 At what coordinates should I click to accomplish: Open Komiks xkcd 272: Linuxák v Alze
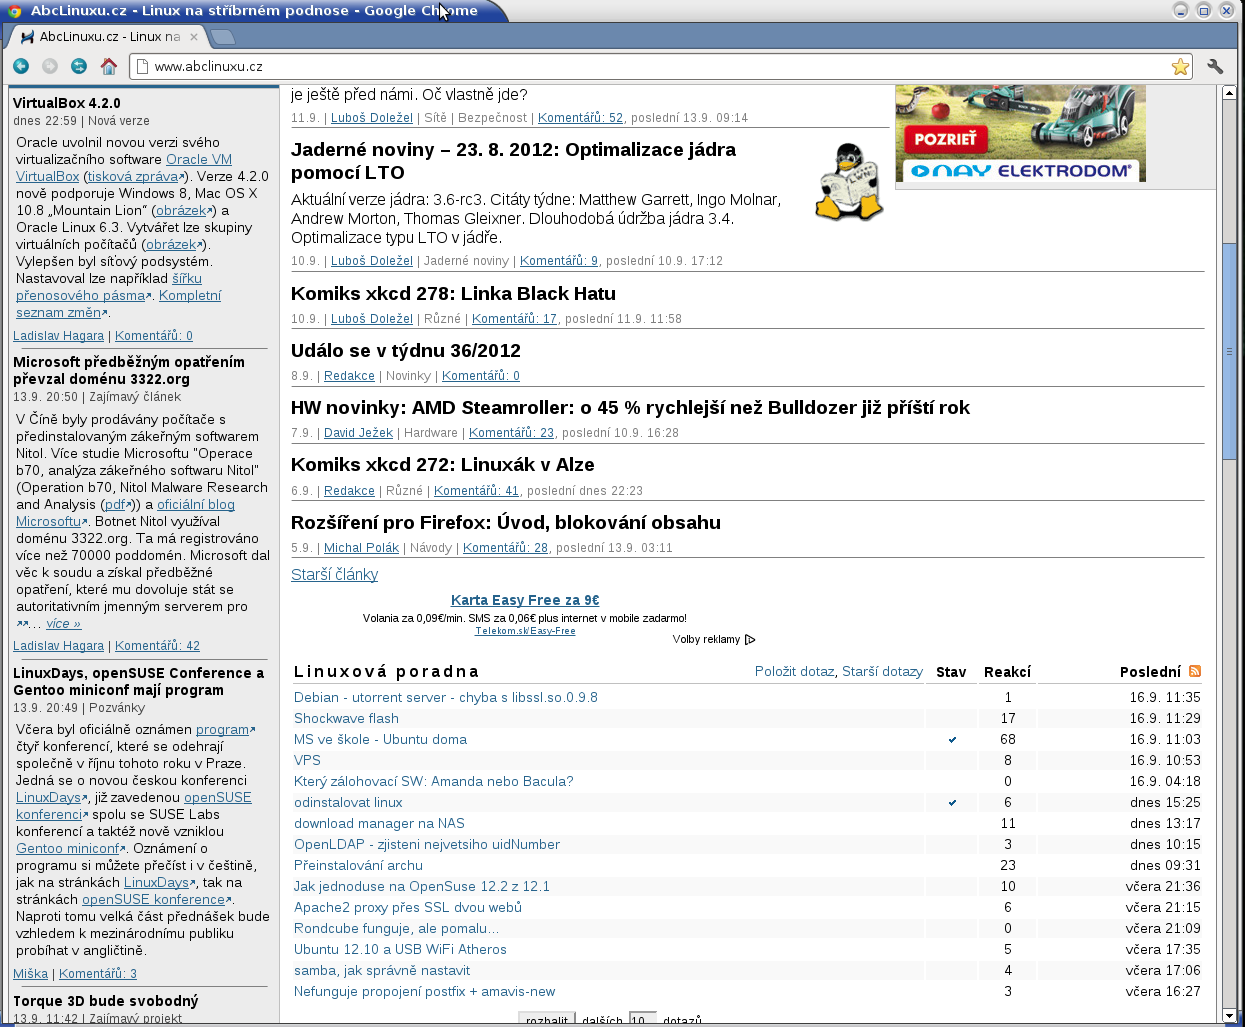click(443, 465)
